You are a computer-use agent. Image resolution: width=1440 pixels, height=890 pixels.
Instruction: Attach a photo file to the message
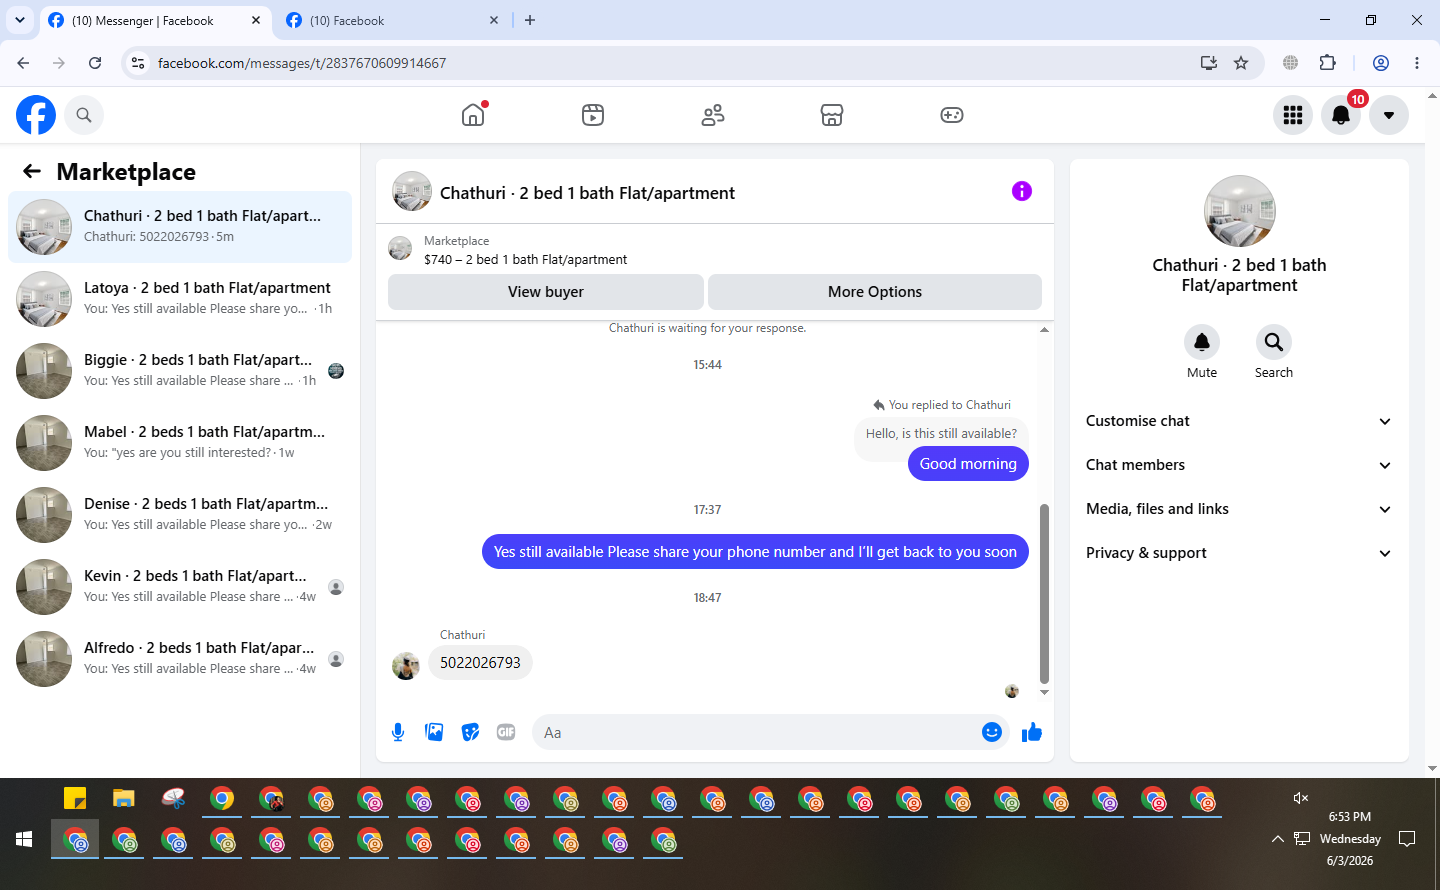tap(434, 732)
